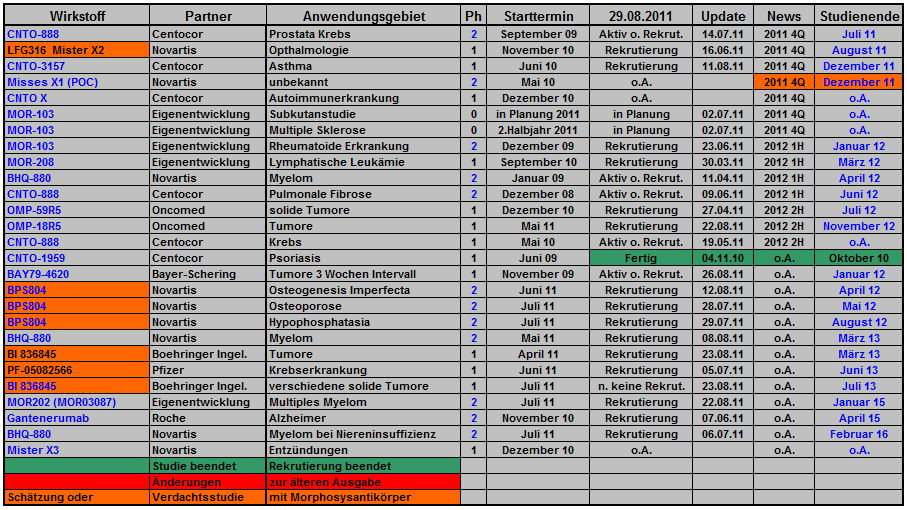Select the Roche partner cell
Viewport: 907px width, 510px height.
[x=208, y=419]
